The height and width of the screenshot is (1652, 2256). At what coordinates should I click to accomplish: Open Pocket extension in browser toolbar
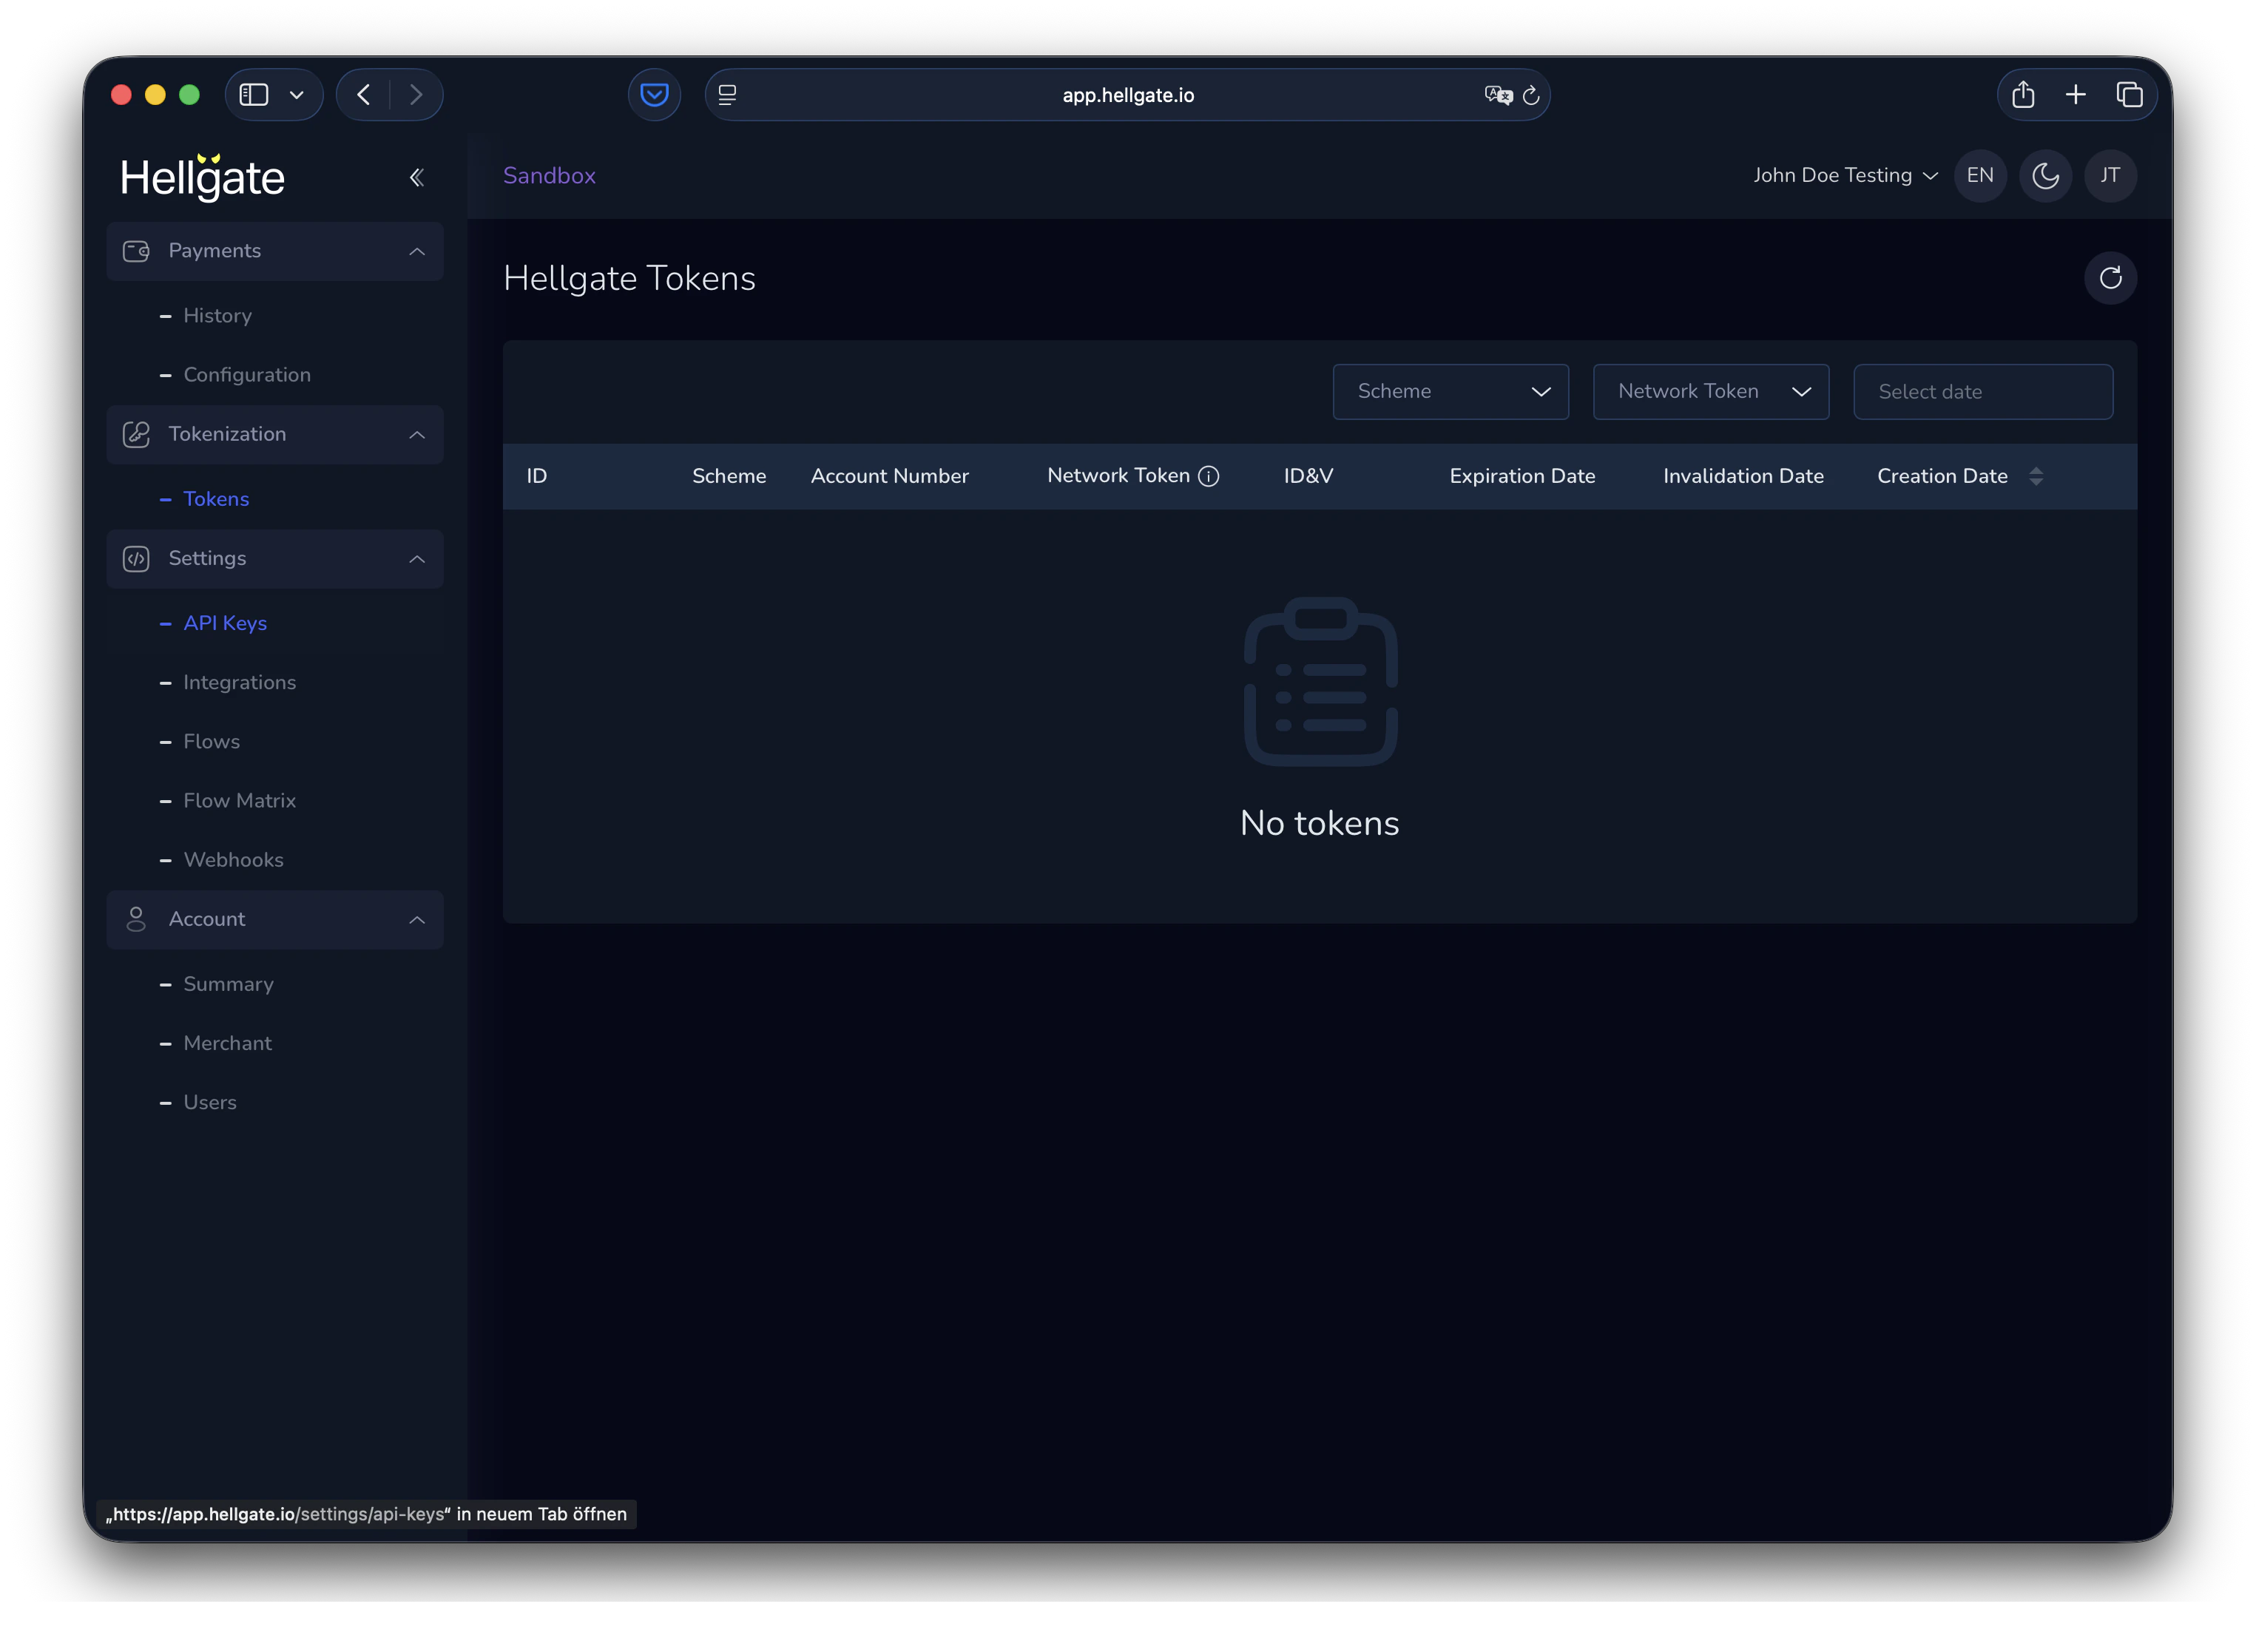tap(654, 95)
